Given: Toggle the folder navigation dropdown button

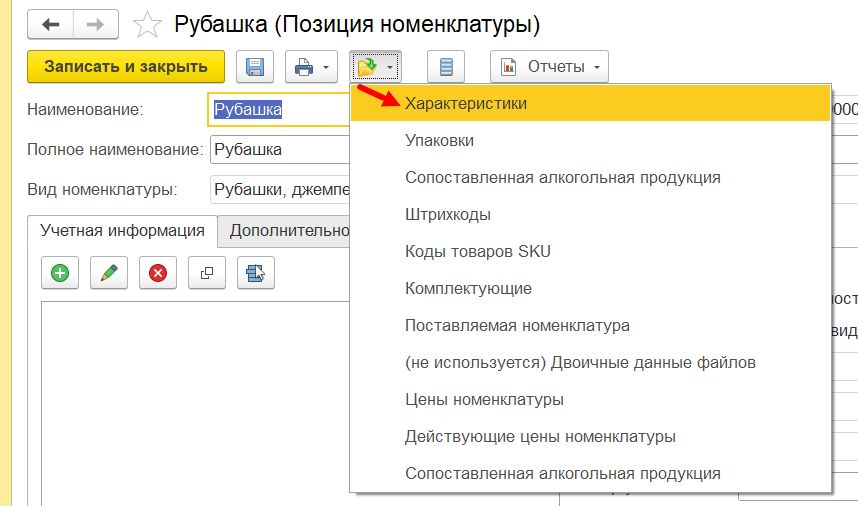Looking at the screenshot, I should pos(375,67).
